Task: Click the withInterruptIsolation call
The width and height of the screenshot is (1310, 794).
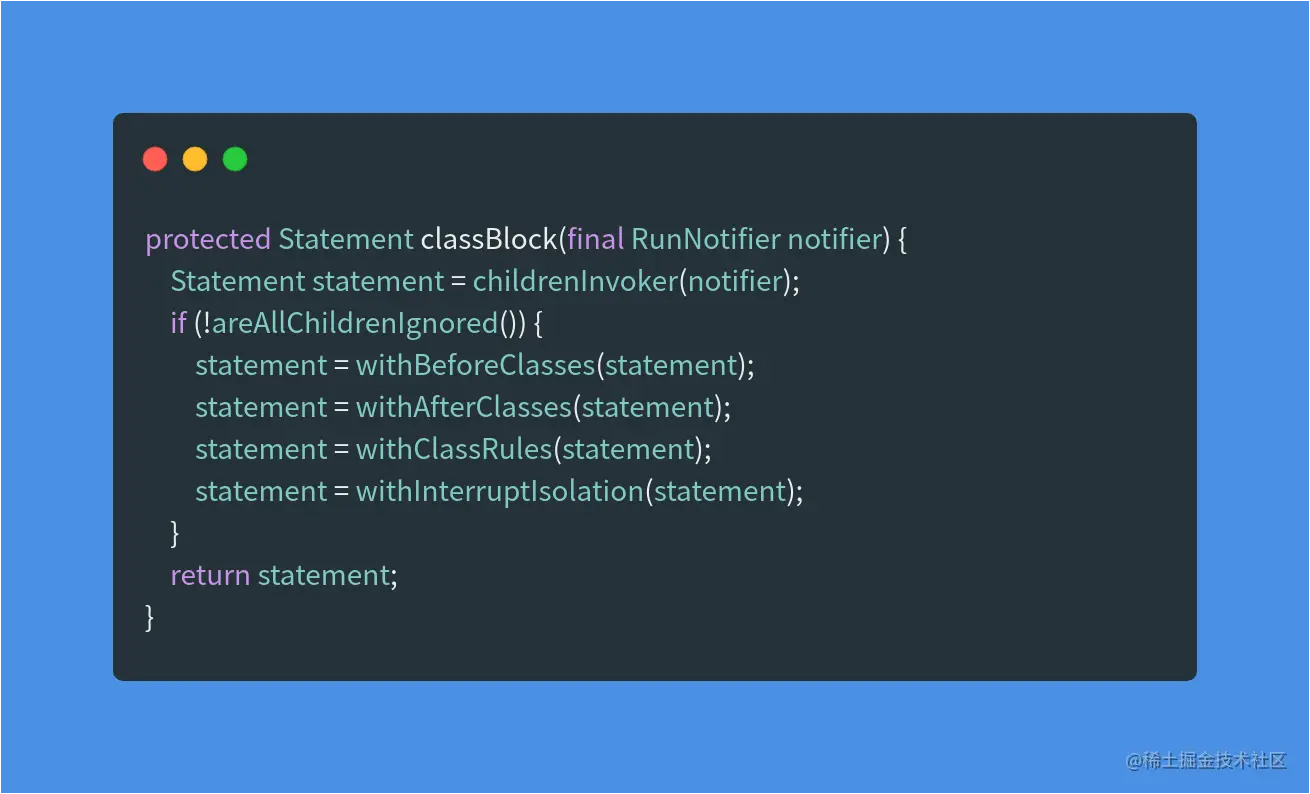Action: [x=499, y=492]
